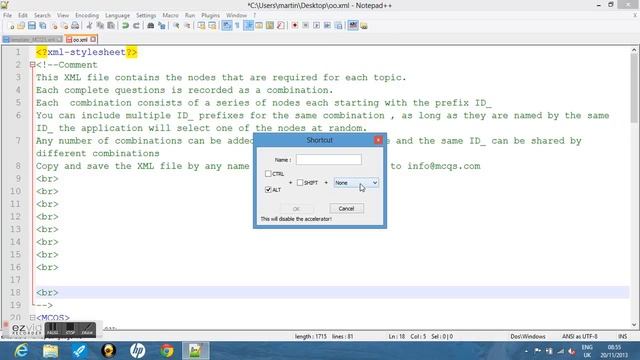
Task: Open Google Chrome from the taskbar
Action: [167, 351]
